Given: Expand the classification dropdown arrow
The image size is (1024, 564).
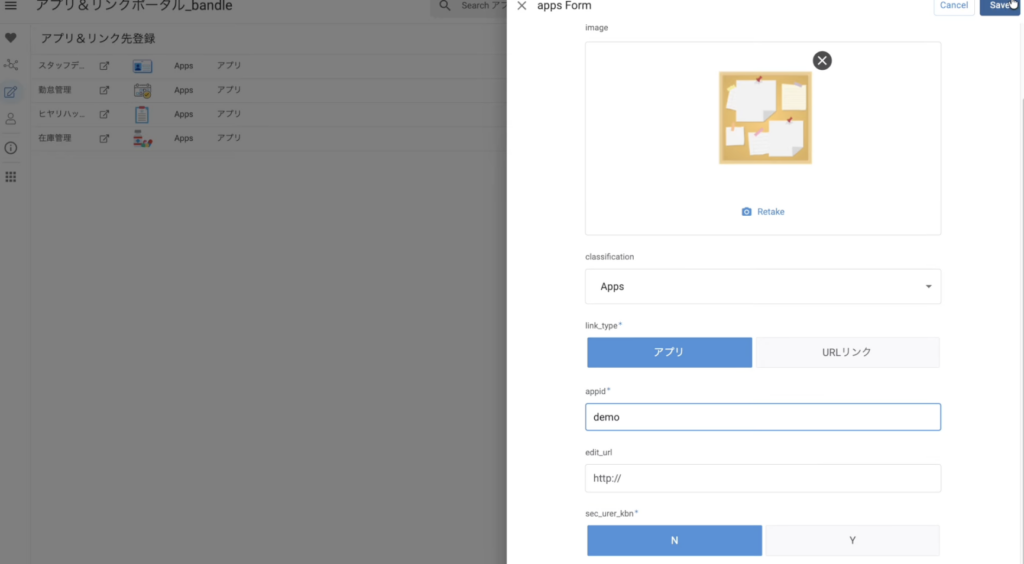Looking at the screenshot, I should 928,287.
